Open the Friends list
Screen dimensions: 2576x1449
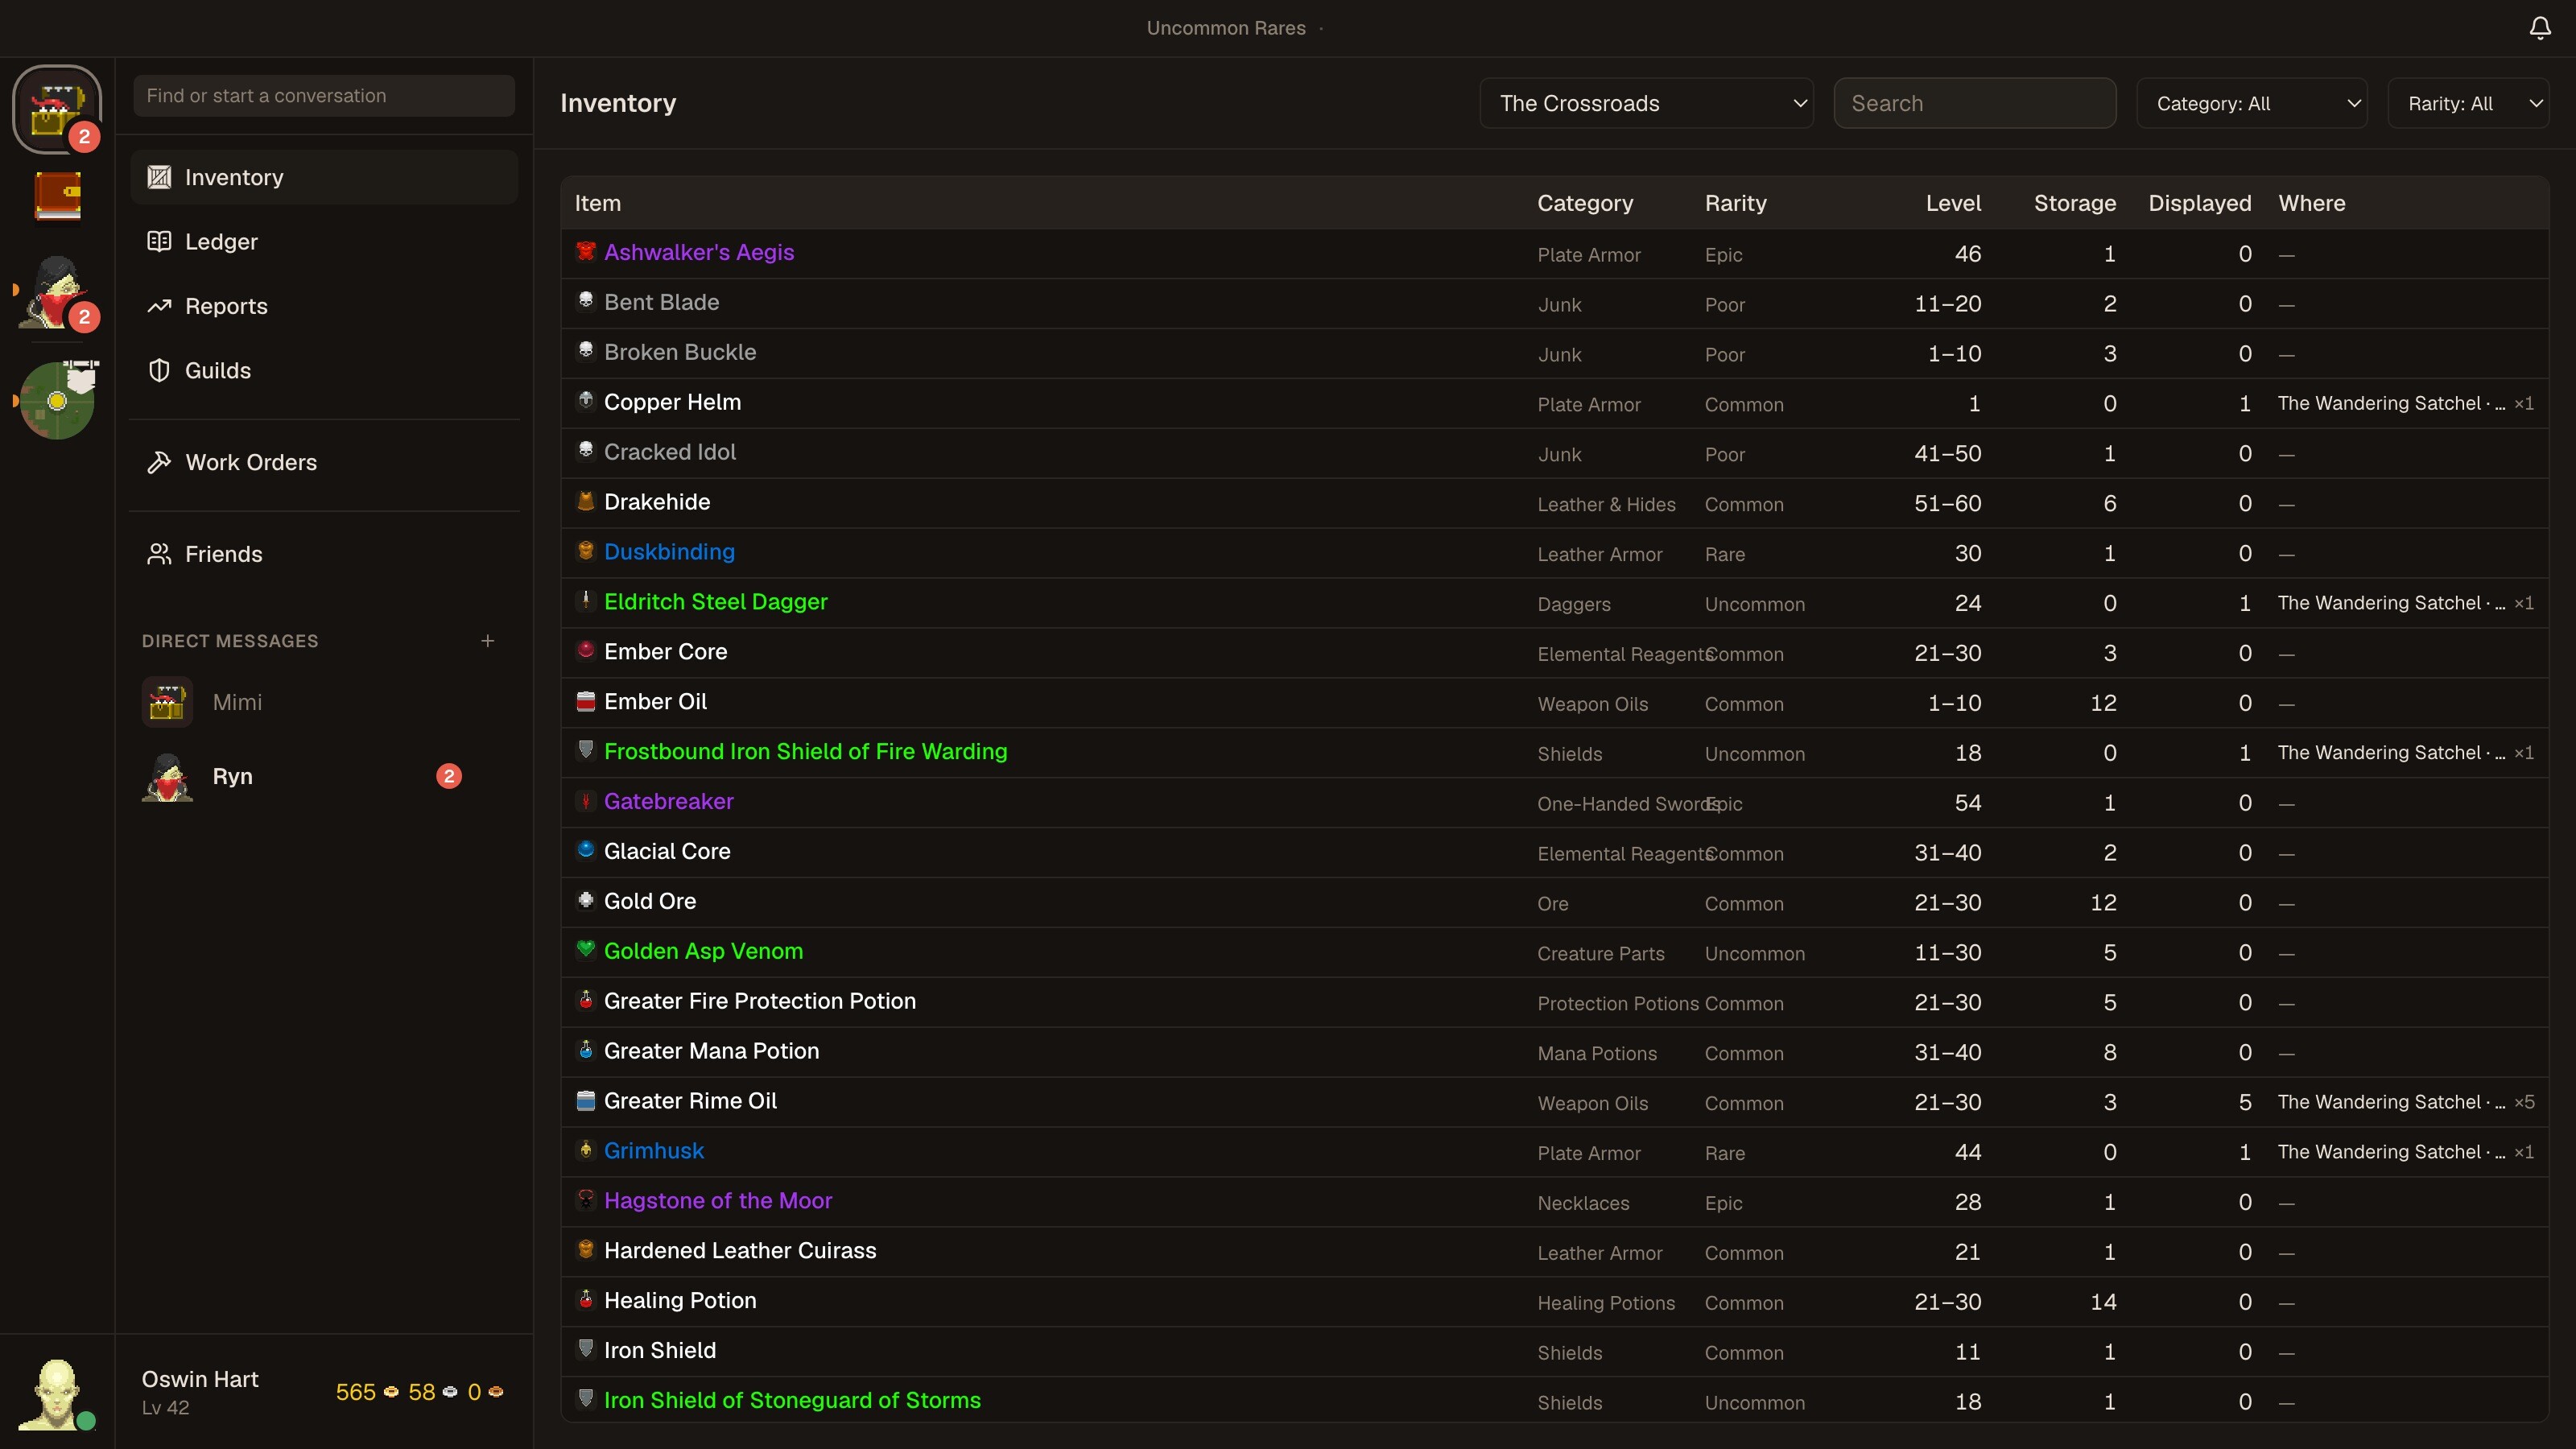[x=324, y=554]
